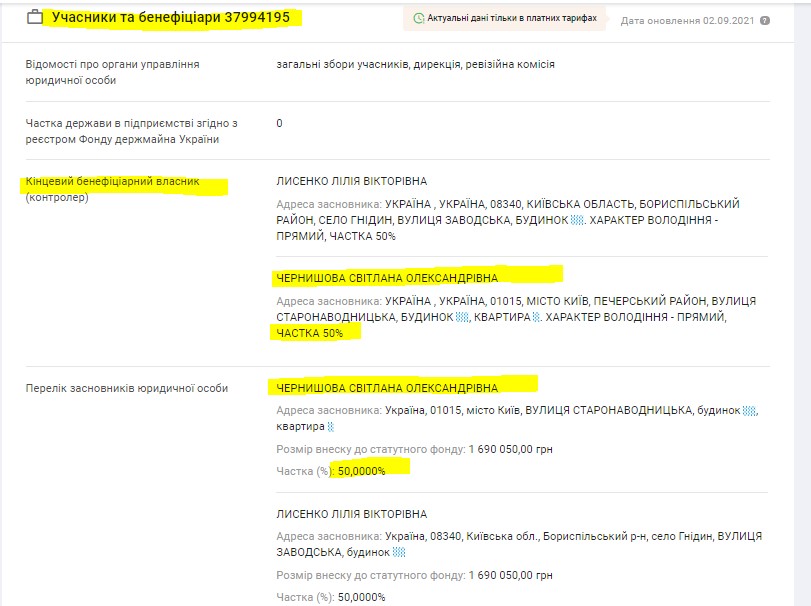Click the 'Актуальні дані тільки в платних тарифах' badge
This screenshot has width=811, height=606.
[505, 18]
